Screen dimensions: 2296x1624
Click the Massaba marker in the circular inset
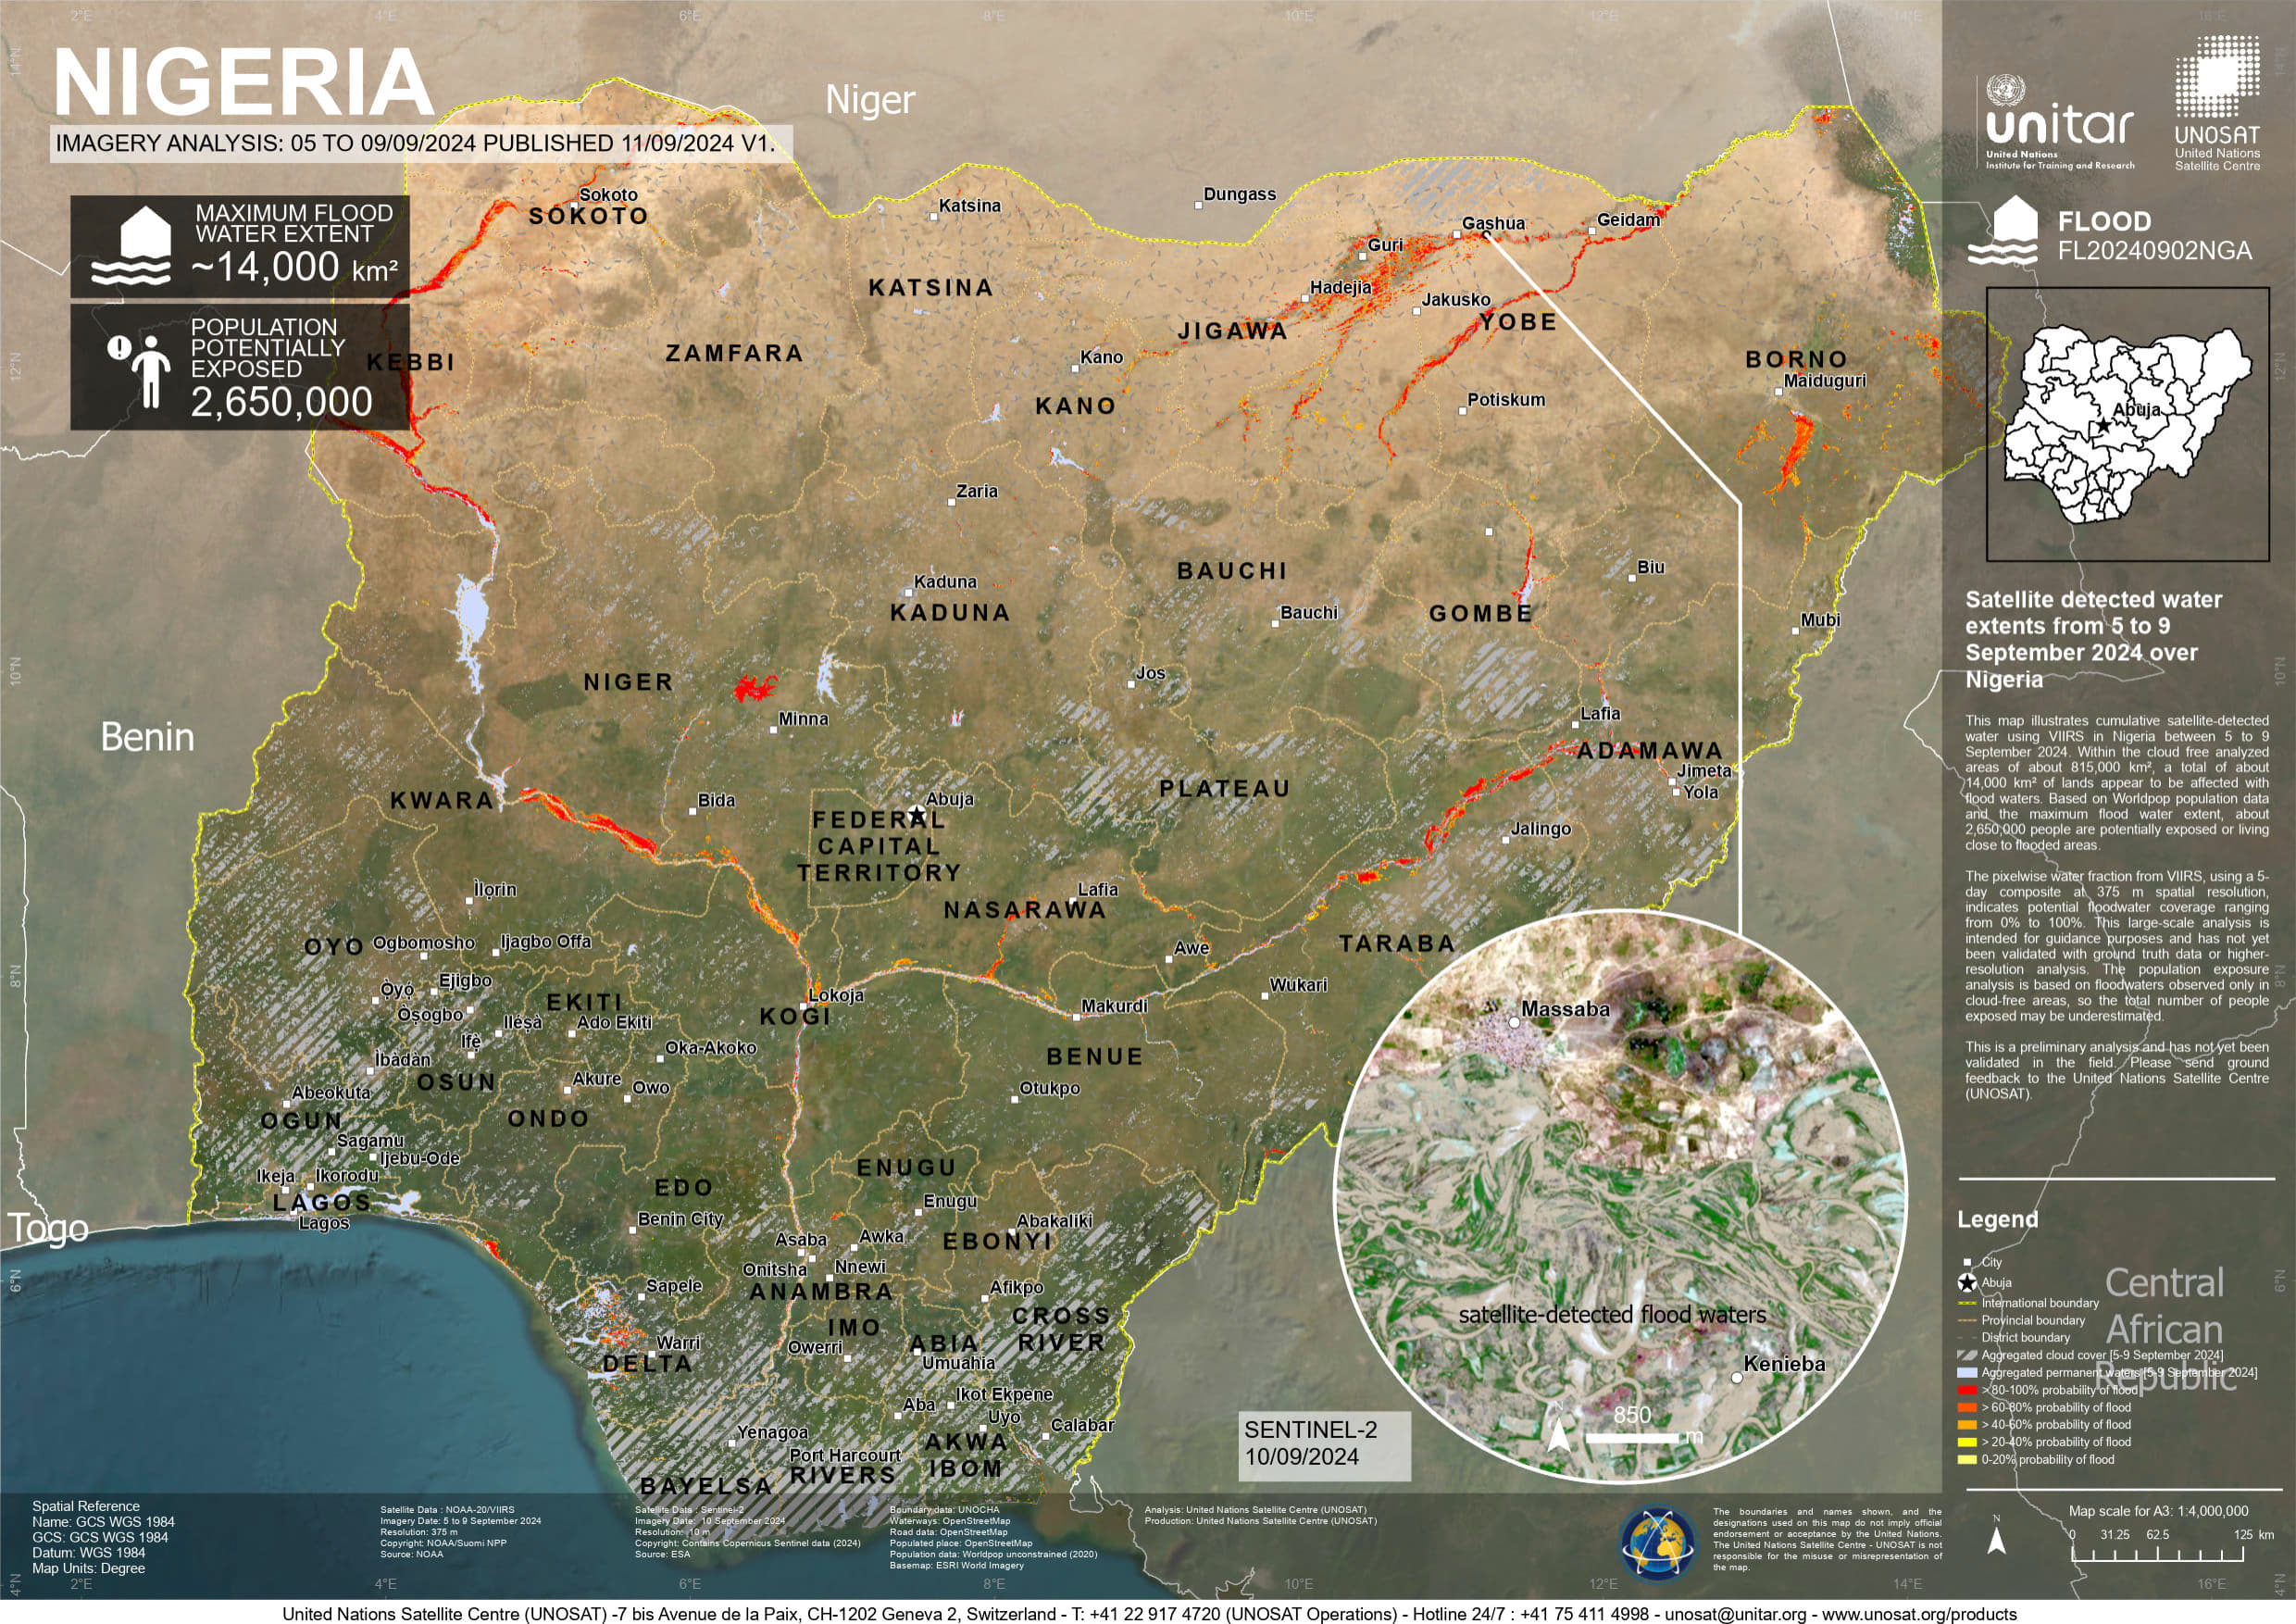pyautogui.click(x=1514, y=1023)
